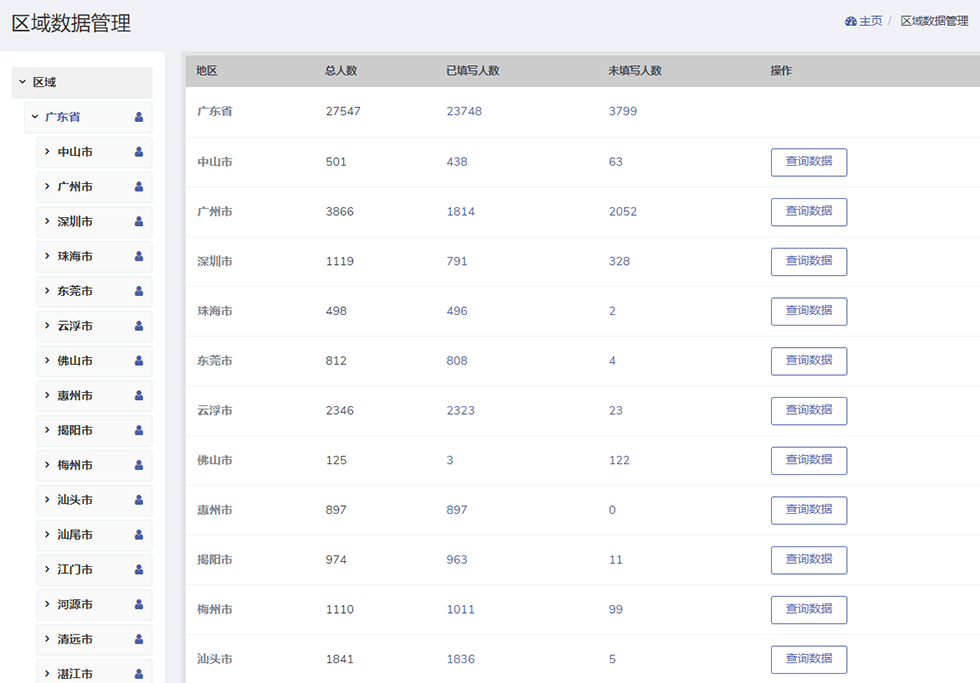Click the user icon next to 中山市
The height and width of the screenshot is (683, 980).
[x=139, y=152]
